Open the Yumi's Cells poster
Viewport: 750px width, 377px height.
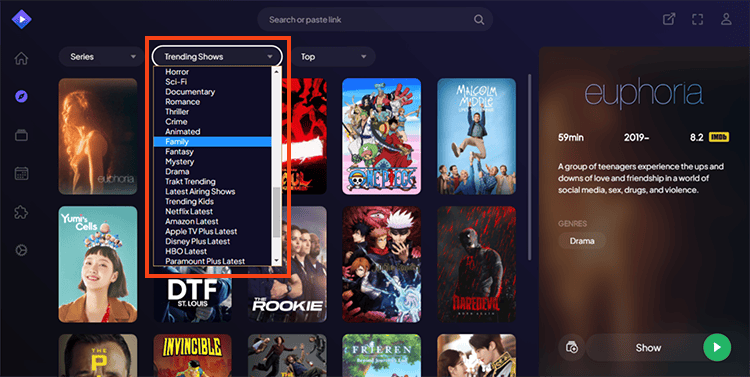pos(98,264)
